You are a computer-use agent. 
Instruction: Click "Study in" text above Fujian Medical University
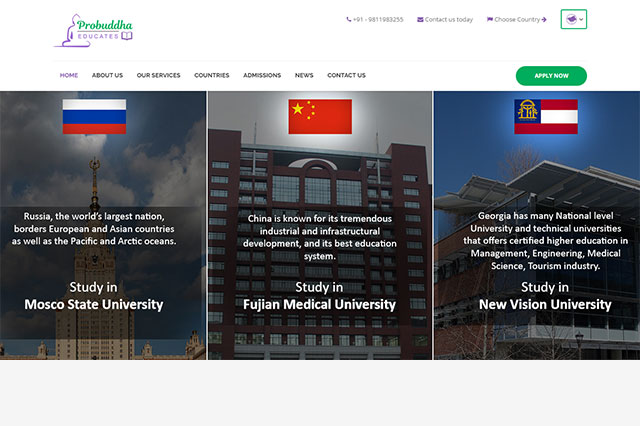tap(319, 287)
